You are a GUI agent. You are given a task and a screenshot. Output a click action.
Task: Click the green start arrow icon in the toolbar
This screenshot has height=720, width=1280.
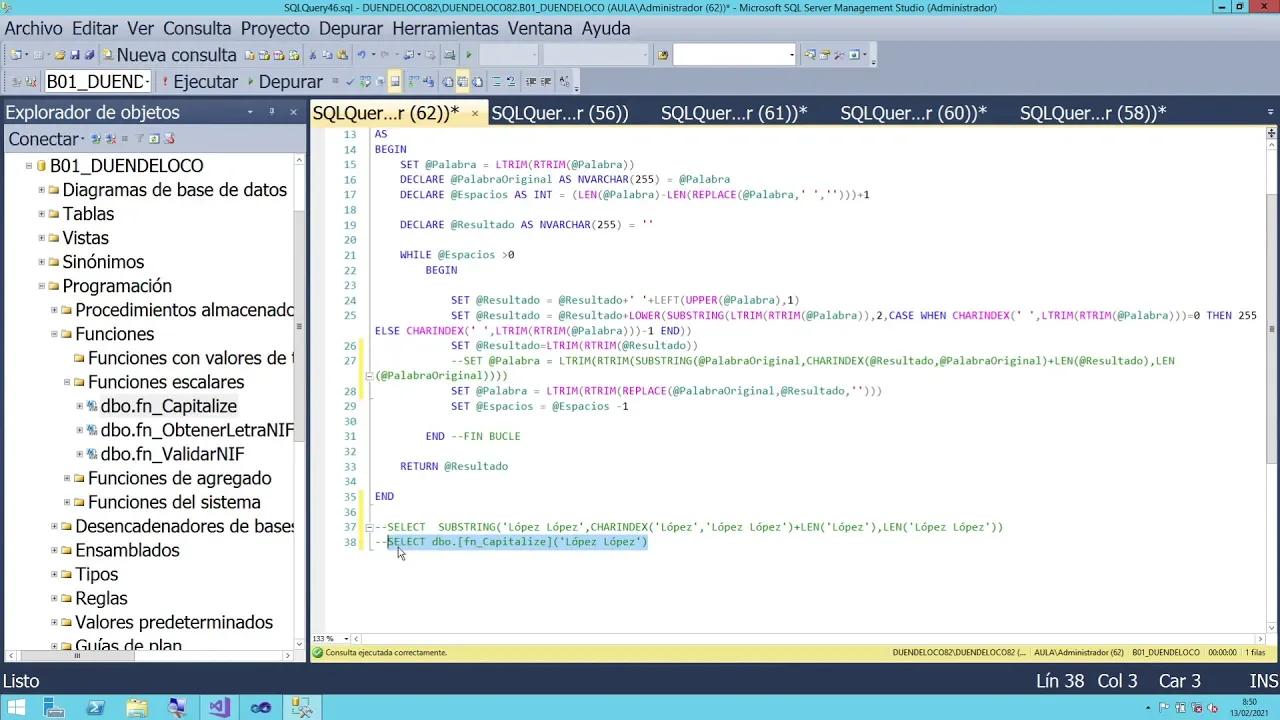click(469, 55)
